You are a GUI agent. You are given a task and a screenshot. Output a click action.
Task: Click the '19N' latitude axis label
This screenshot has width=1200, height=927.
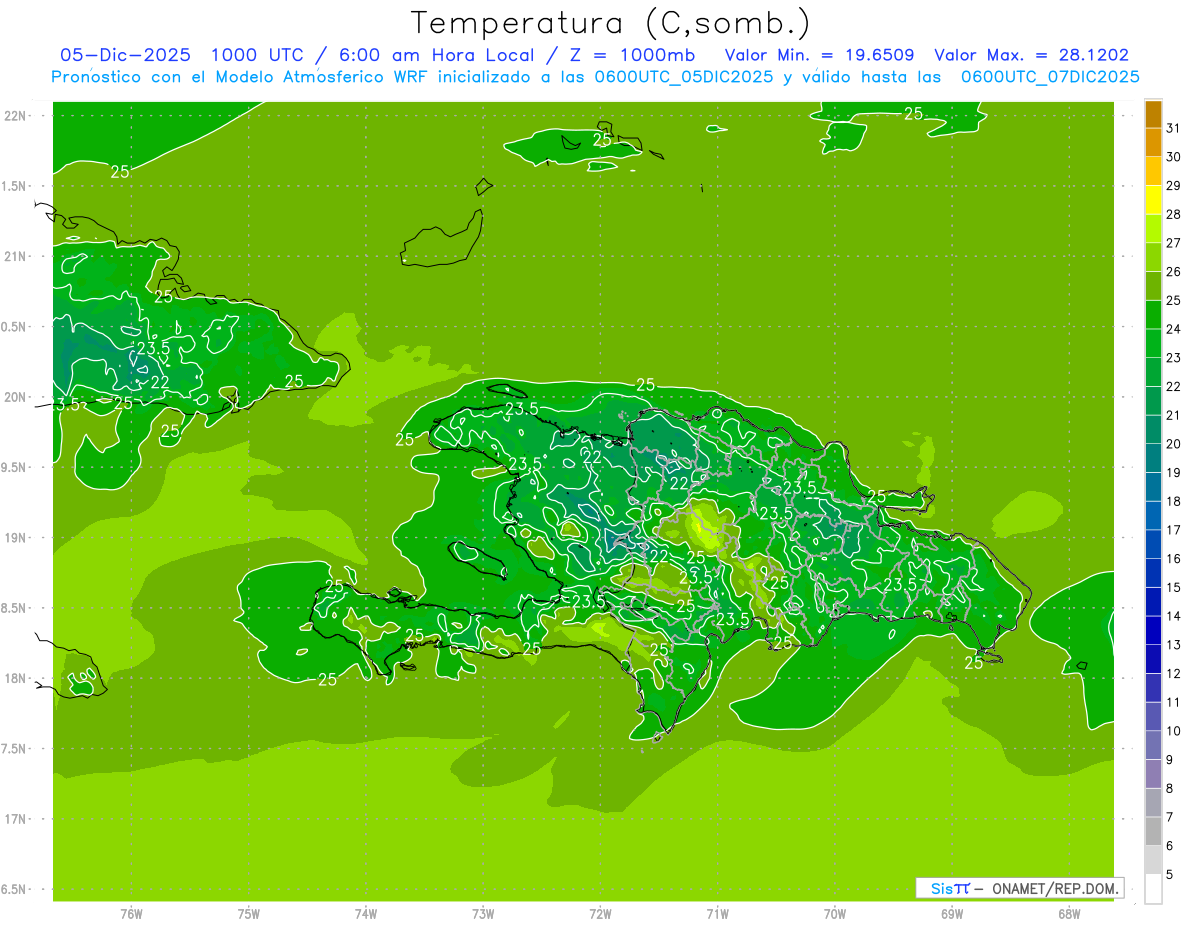coord(16,538)
